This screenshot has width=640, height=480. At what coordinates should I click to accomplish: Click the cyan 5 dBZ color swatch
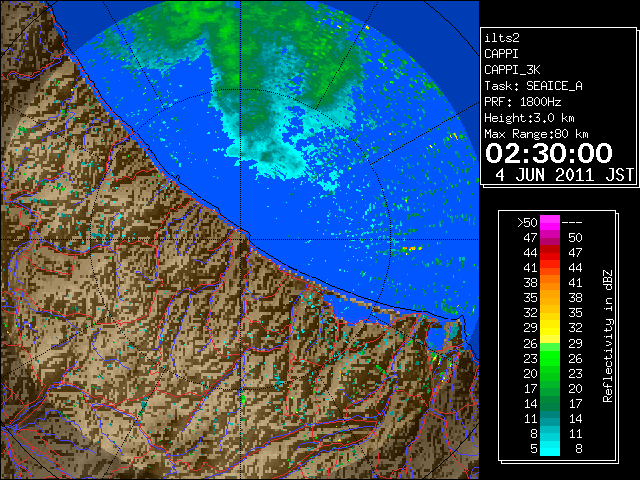(550, 448)
